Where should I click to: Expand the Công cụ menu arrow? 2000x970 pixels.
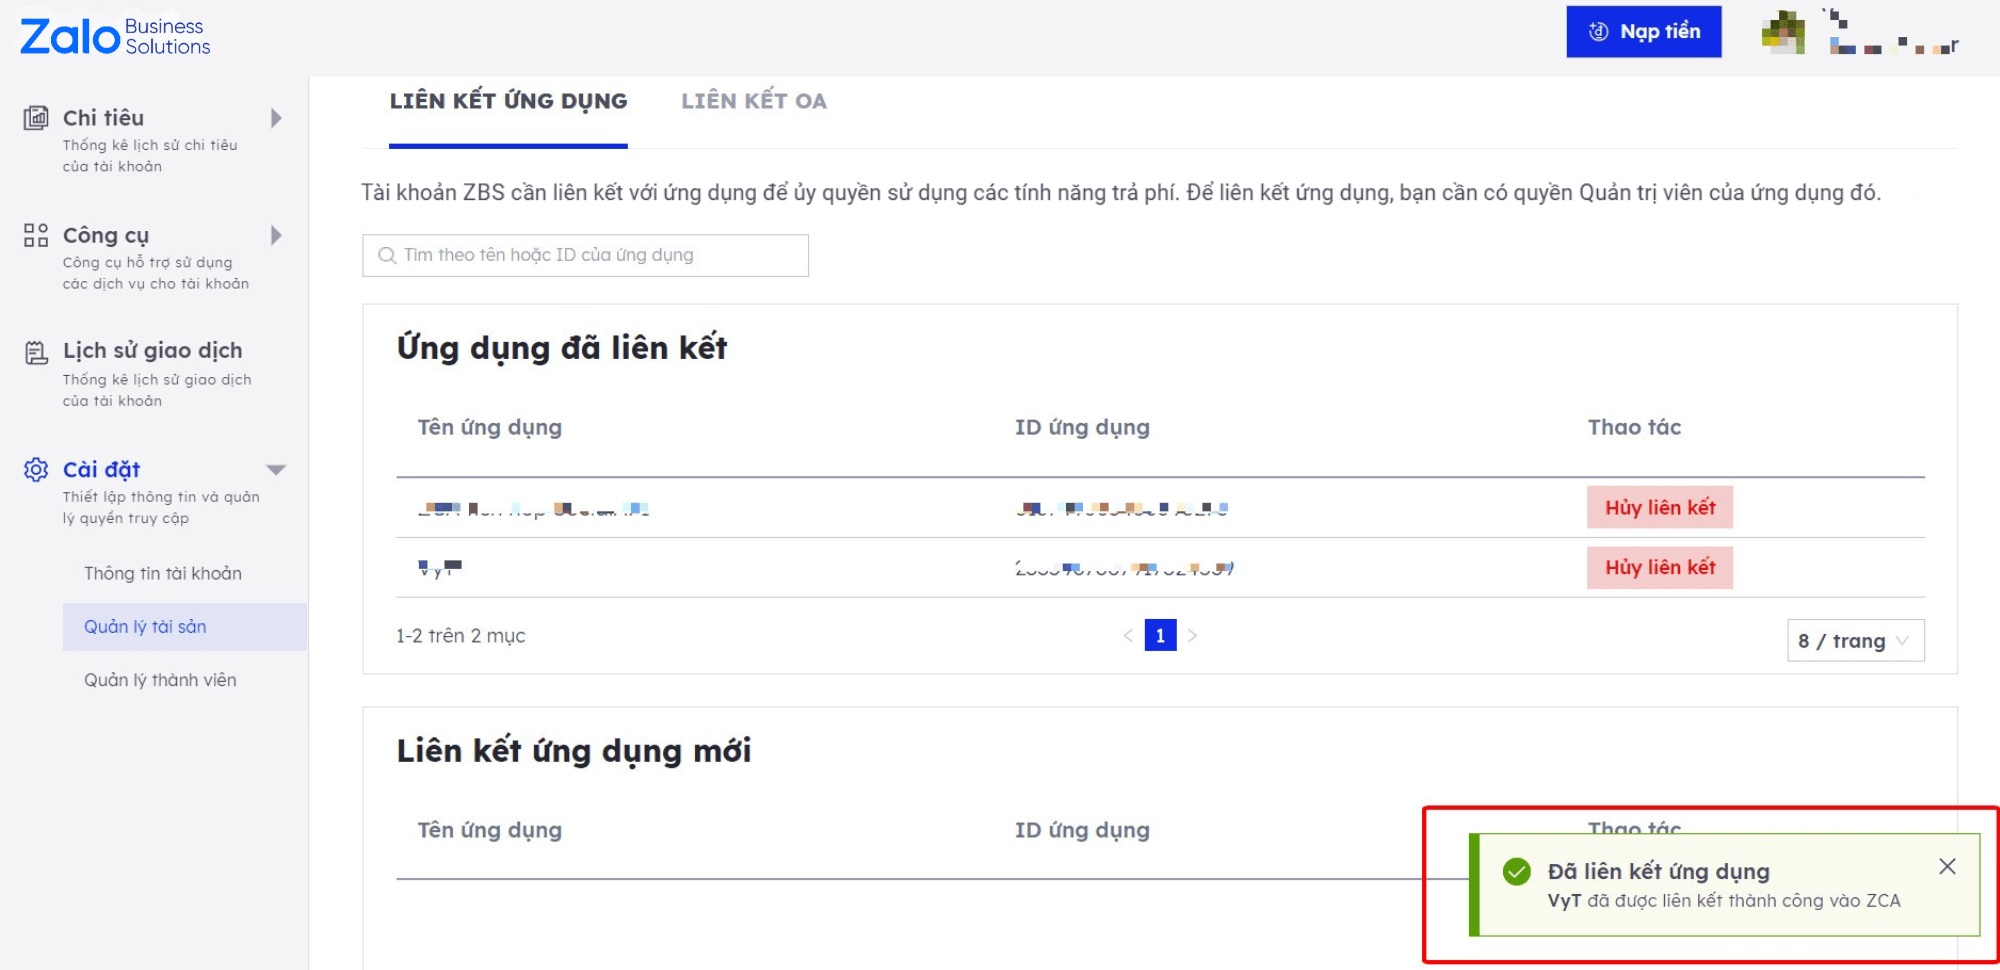(276, 235)
